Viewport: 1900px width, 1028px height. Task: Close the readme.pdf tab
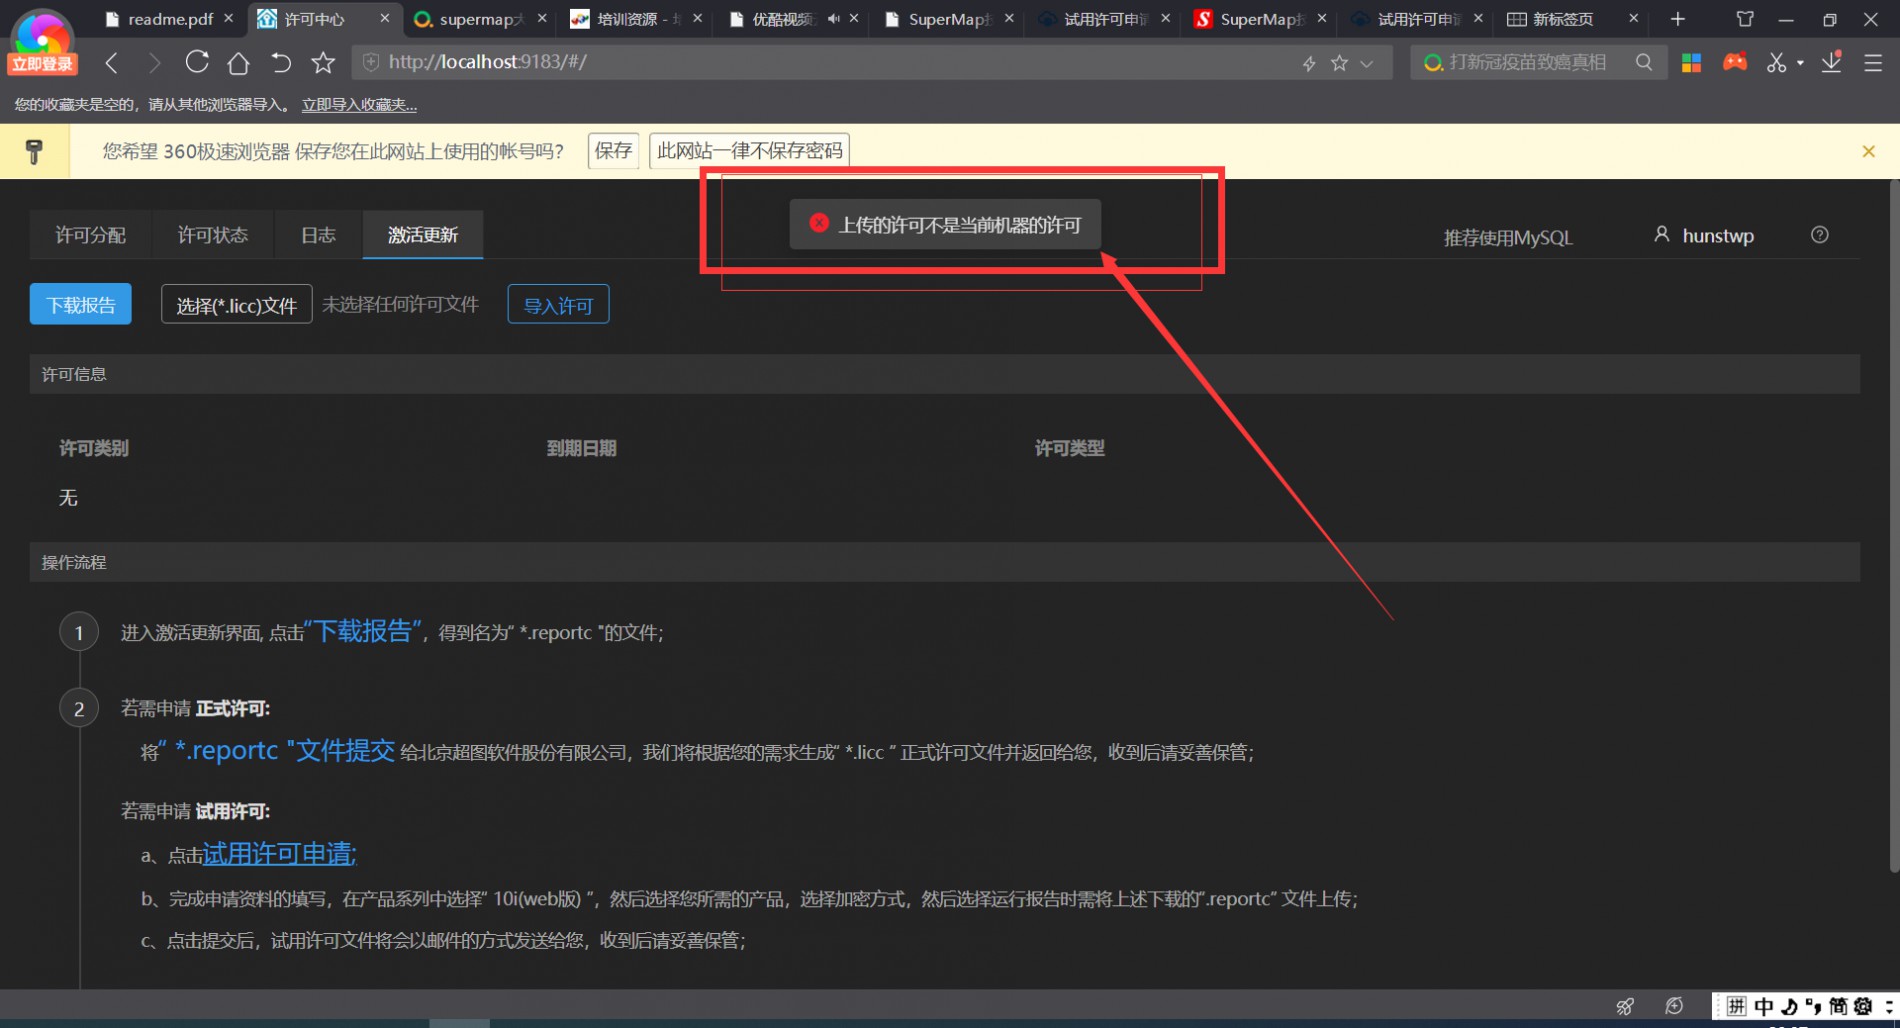click(x=229, y=19)
